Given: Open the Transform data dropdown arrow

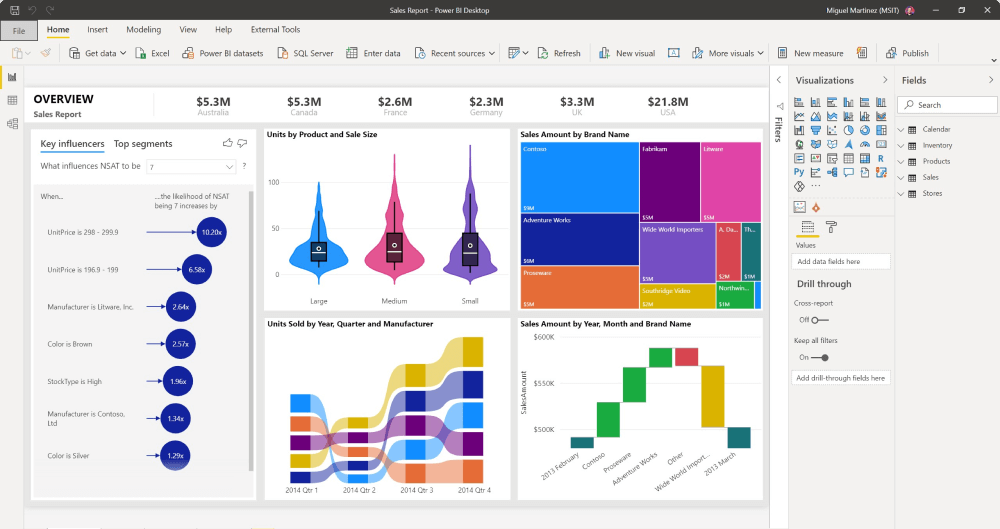Looking at the screenshot, I should pos(526,54).
